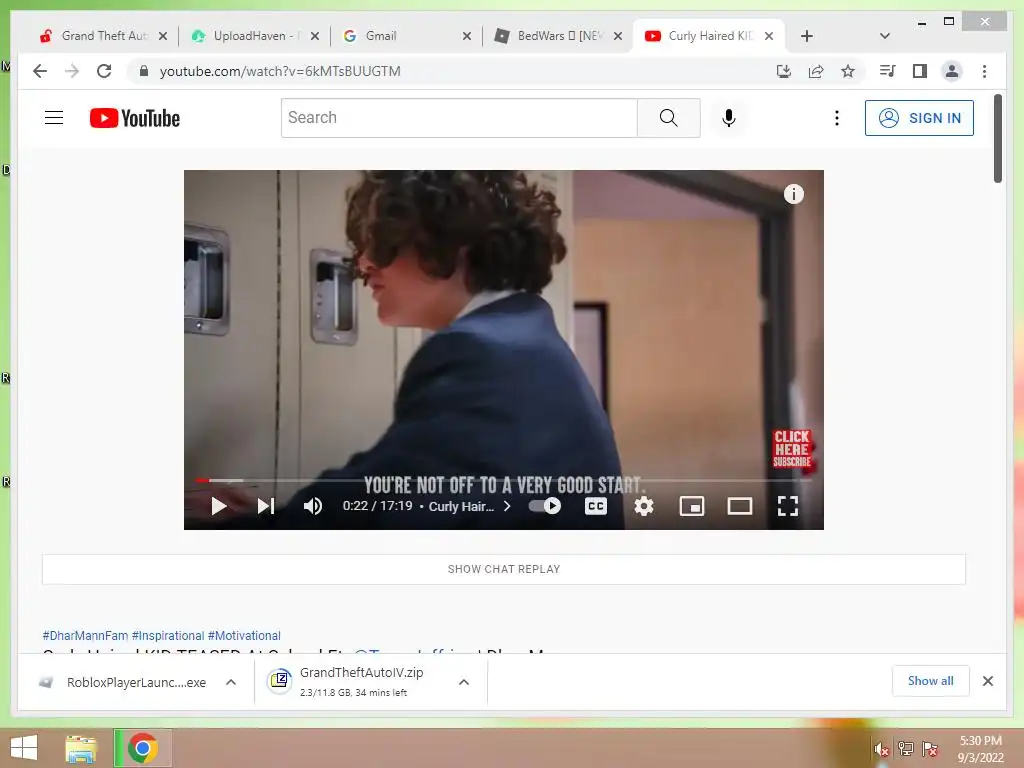Expand the chapter title chevron in player
The width and height of the screenshot is (1024, 768).
click(x=507, y=506)
